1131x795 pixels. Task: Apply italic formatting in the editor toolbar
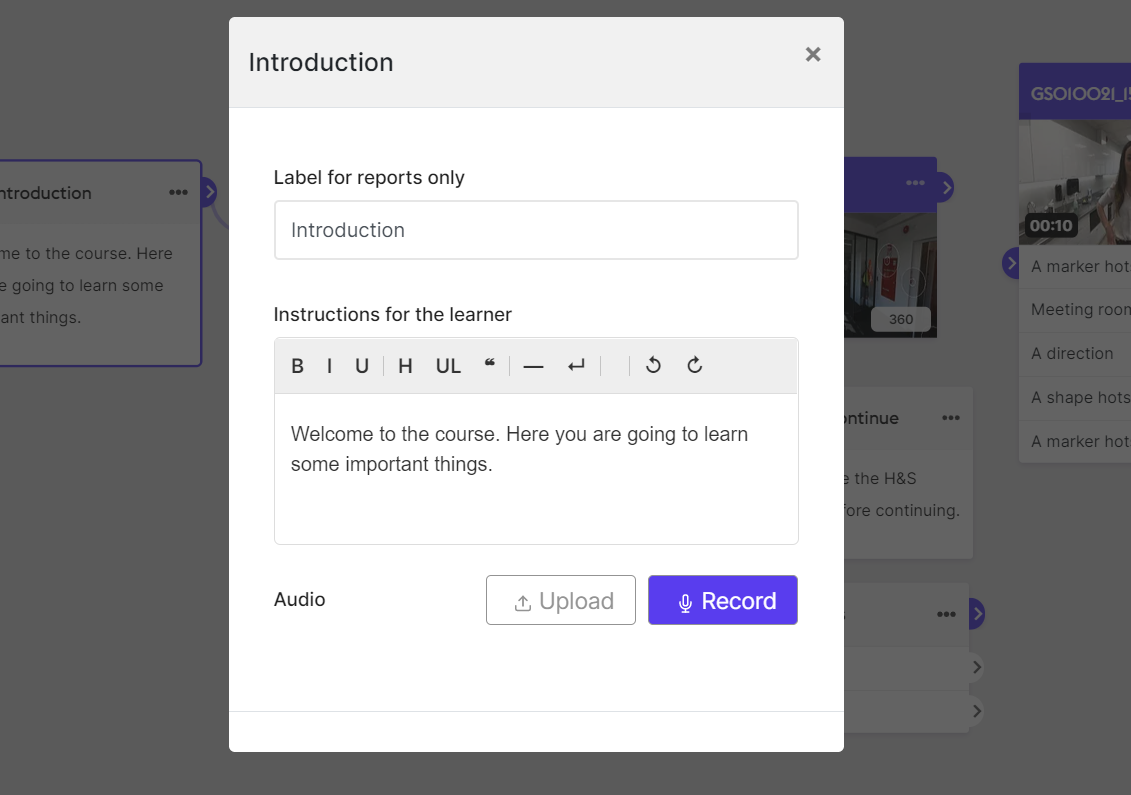click(330, 366)
